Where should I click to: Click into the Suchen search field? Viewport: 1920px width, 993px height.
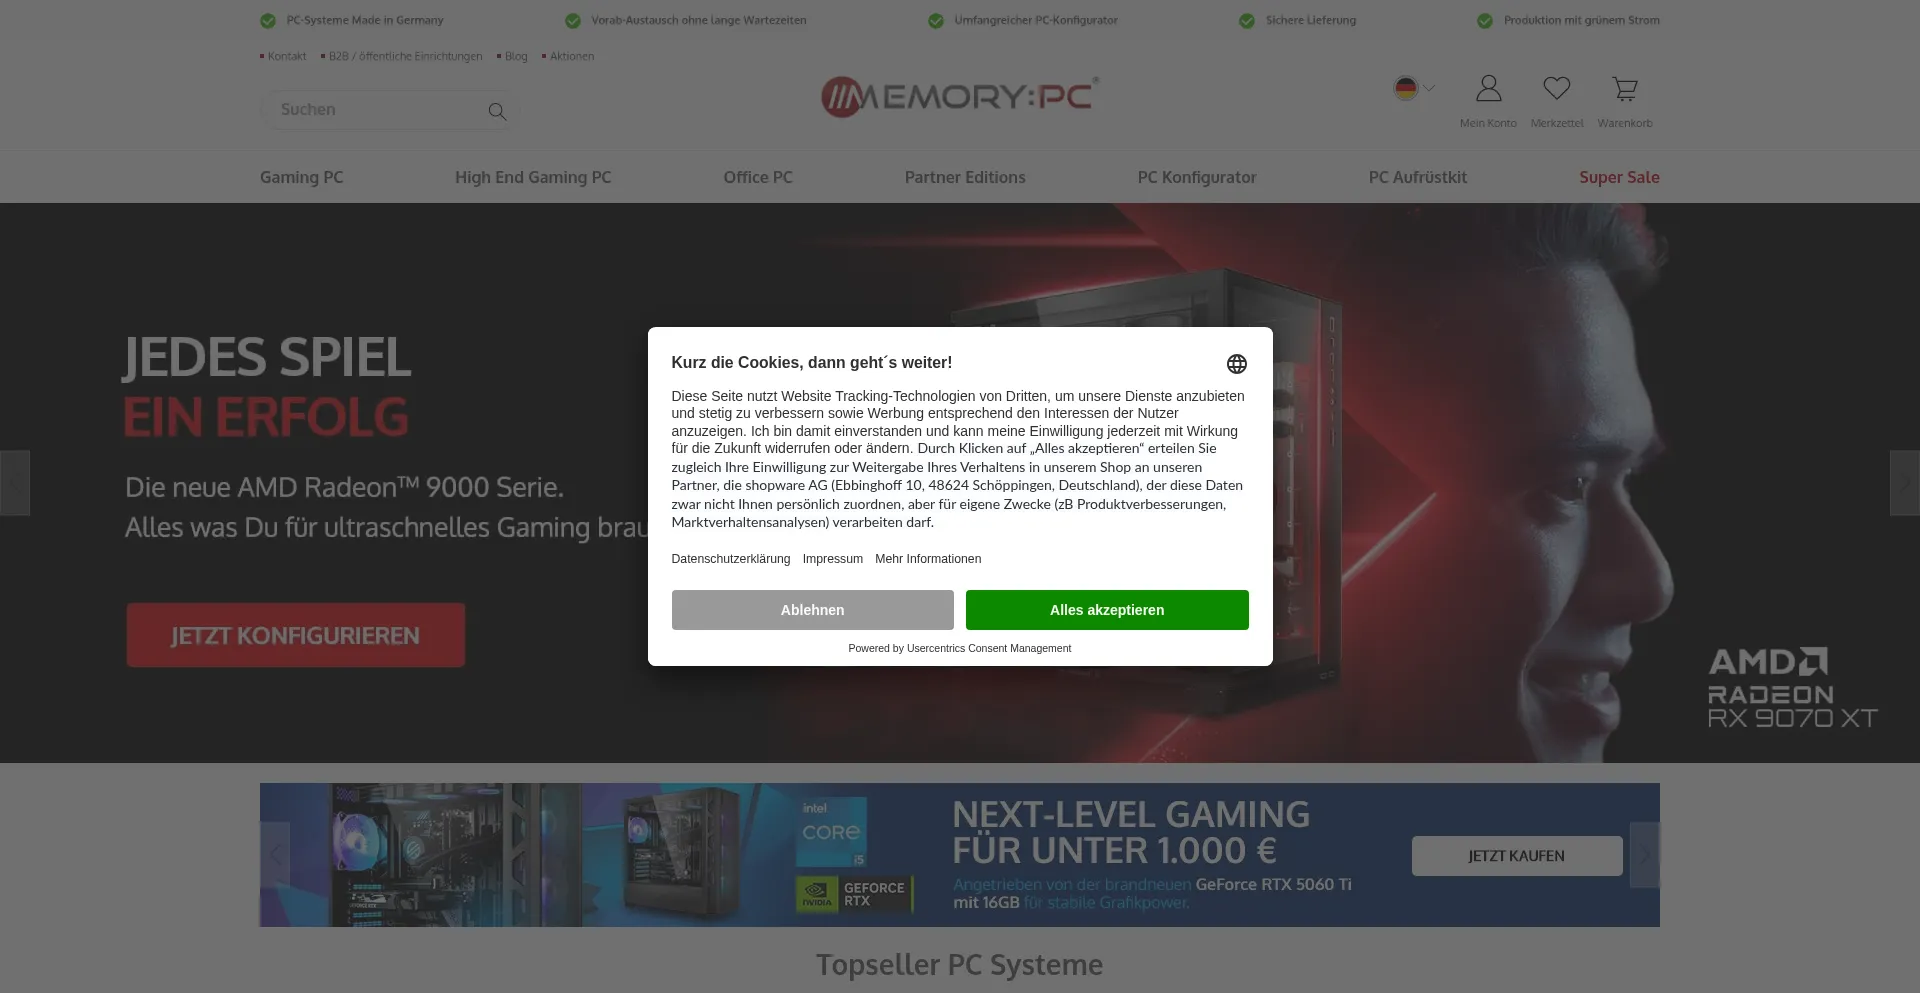tap(375, 110)
